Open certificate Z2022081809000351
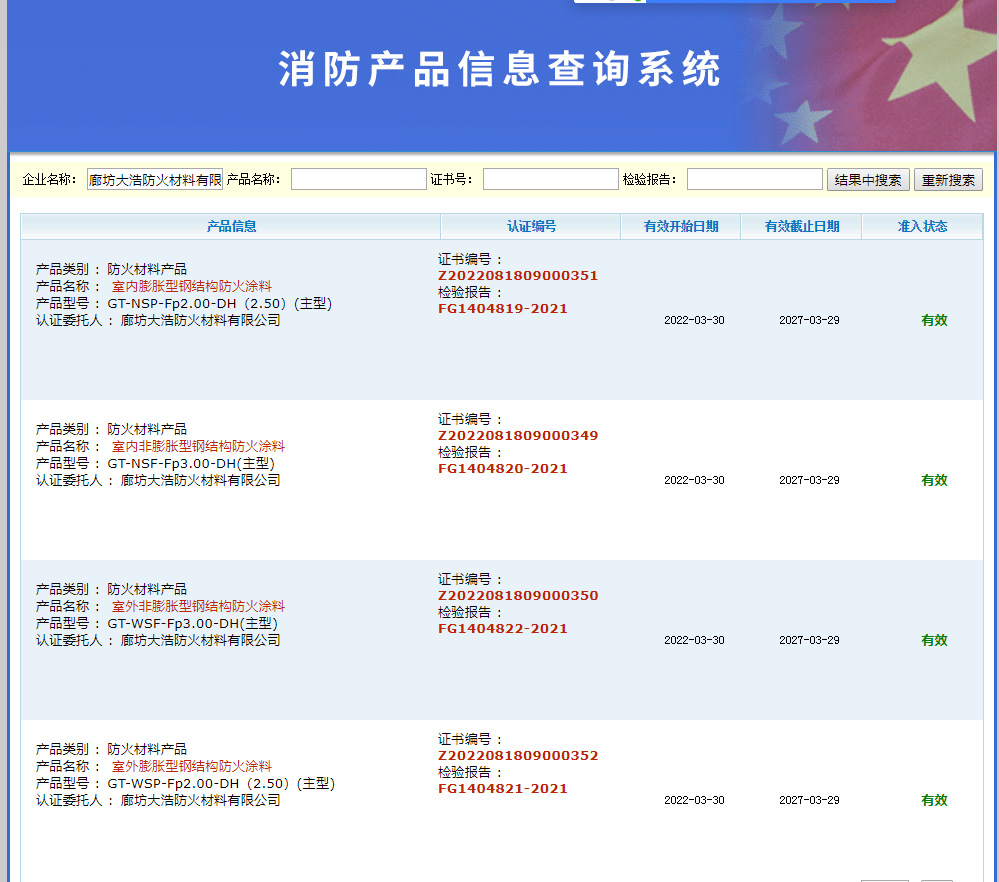Viewport: 999px width, 882px height. click(x=518, y=275)
